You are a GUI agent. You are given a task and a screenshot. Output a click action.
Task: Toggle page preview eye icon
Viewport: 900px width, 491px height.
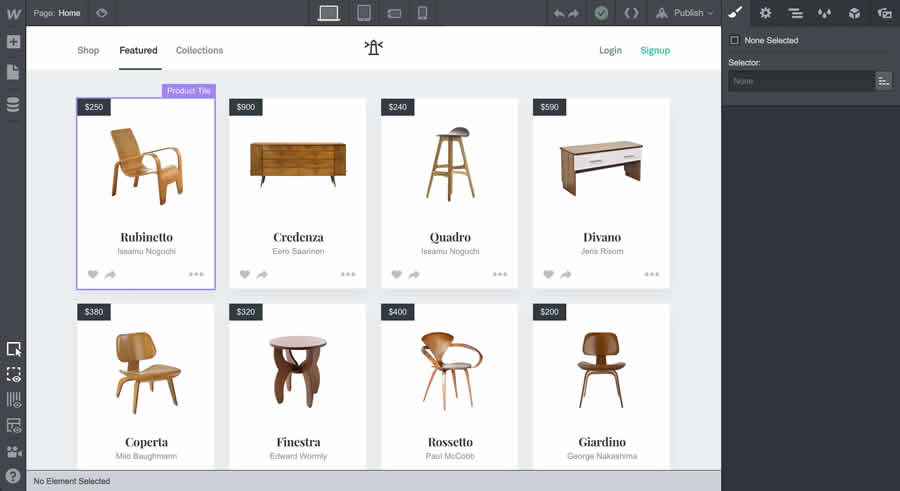[102, 13]
